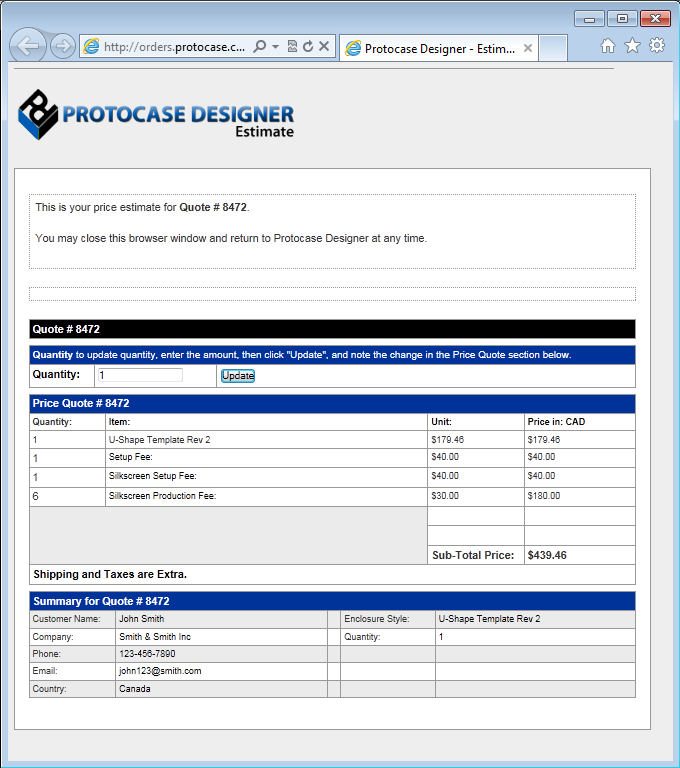This screenshot has height=768, width=680.
Task: Click the browser Back arrow button
Action: point(29,46)
